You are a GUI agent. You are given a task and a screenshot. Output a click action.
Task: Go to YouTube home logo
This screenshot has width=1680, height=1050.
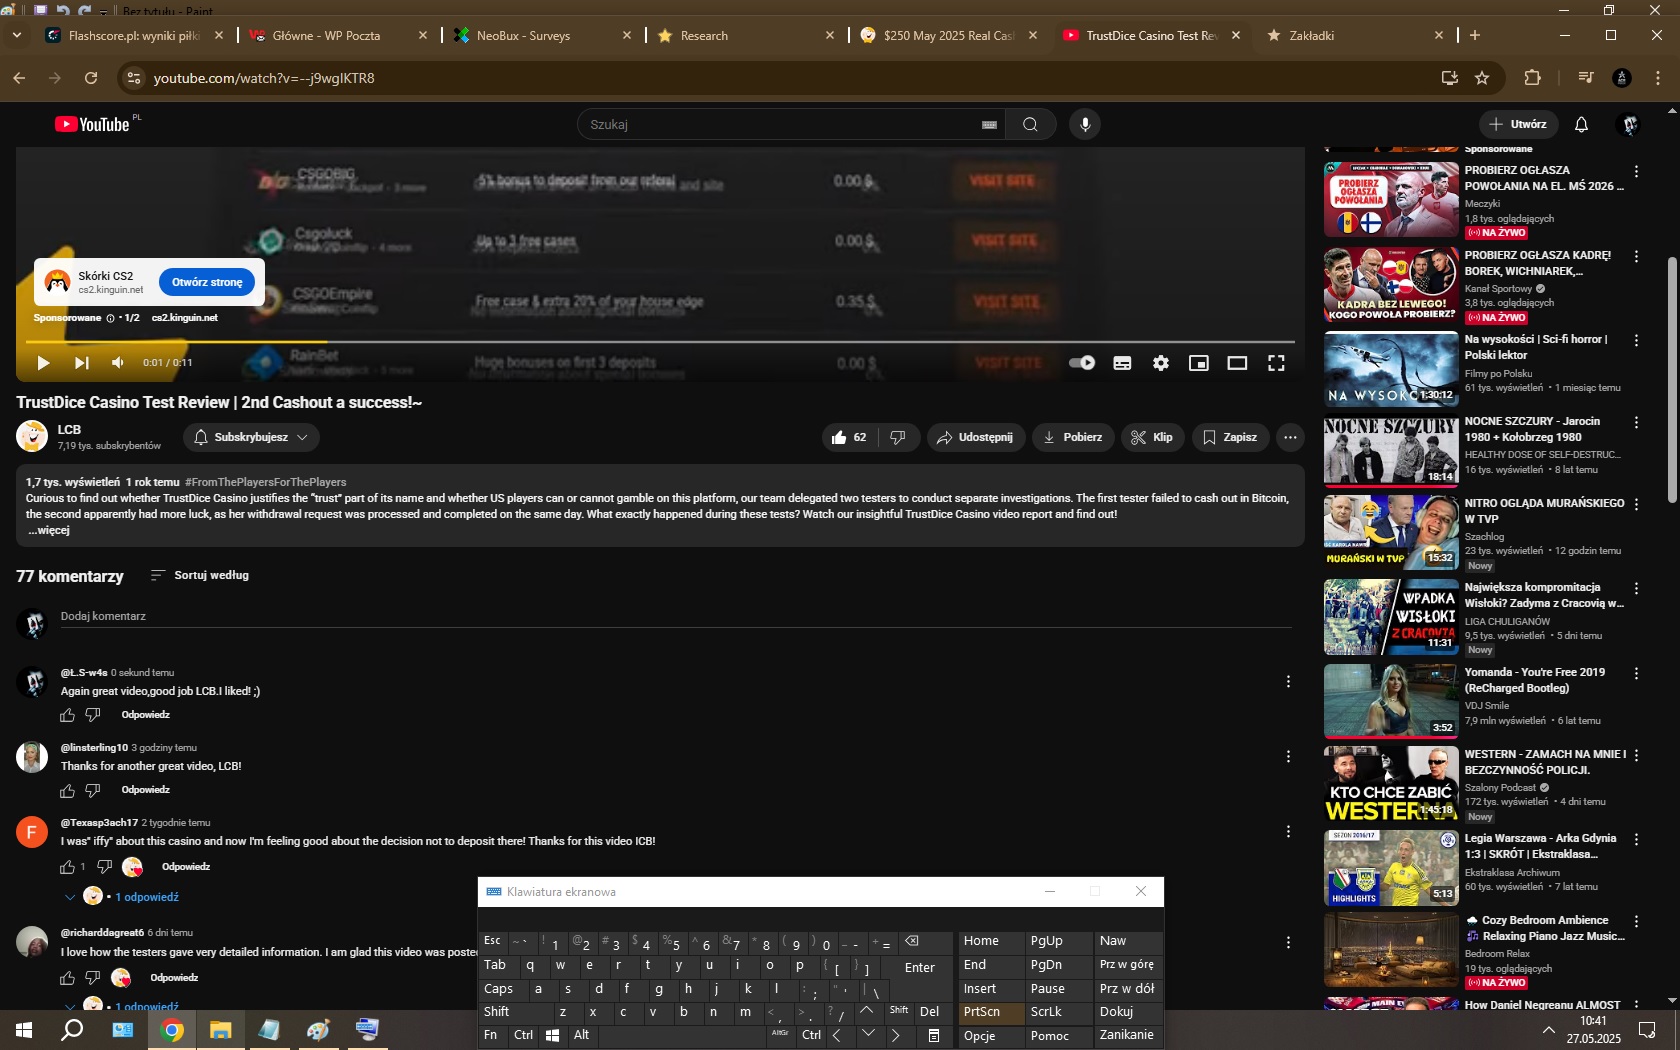tap(92, 124)
